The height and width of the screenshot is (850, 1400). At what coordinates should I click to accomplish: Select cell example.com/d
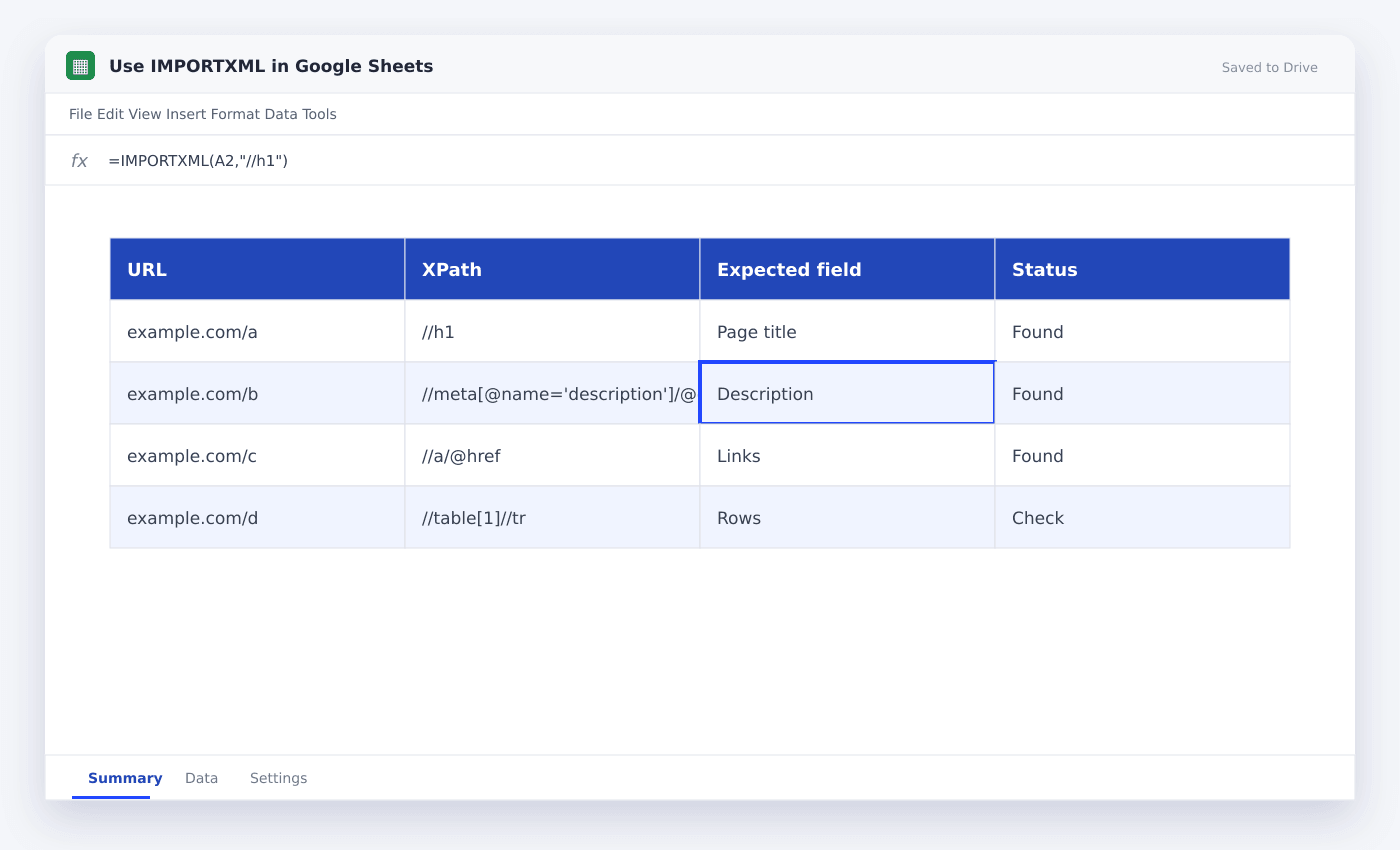coord(257,517)
